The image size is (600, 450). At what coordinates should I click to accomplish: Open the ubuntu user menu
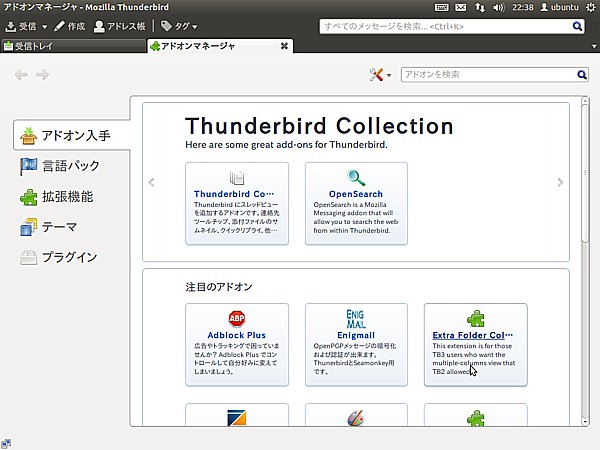point(559,7)
